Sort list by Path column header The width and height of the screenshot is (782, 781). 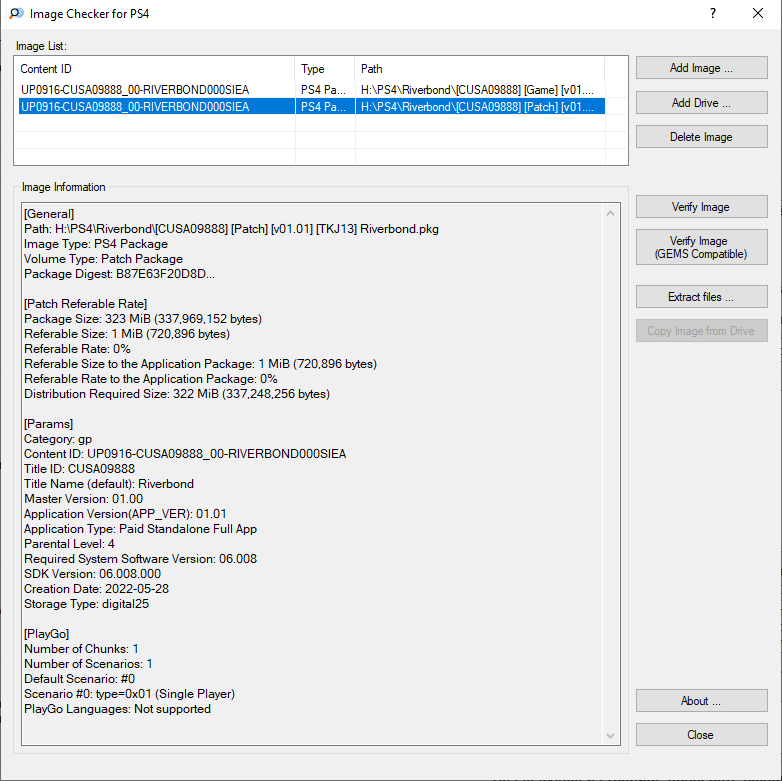tap(480, 69)
